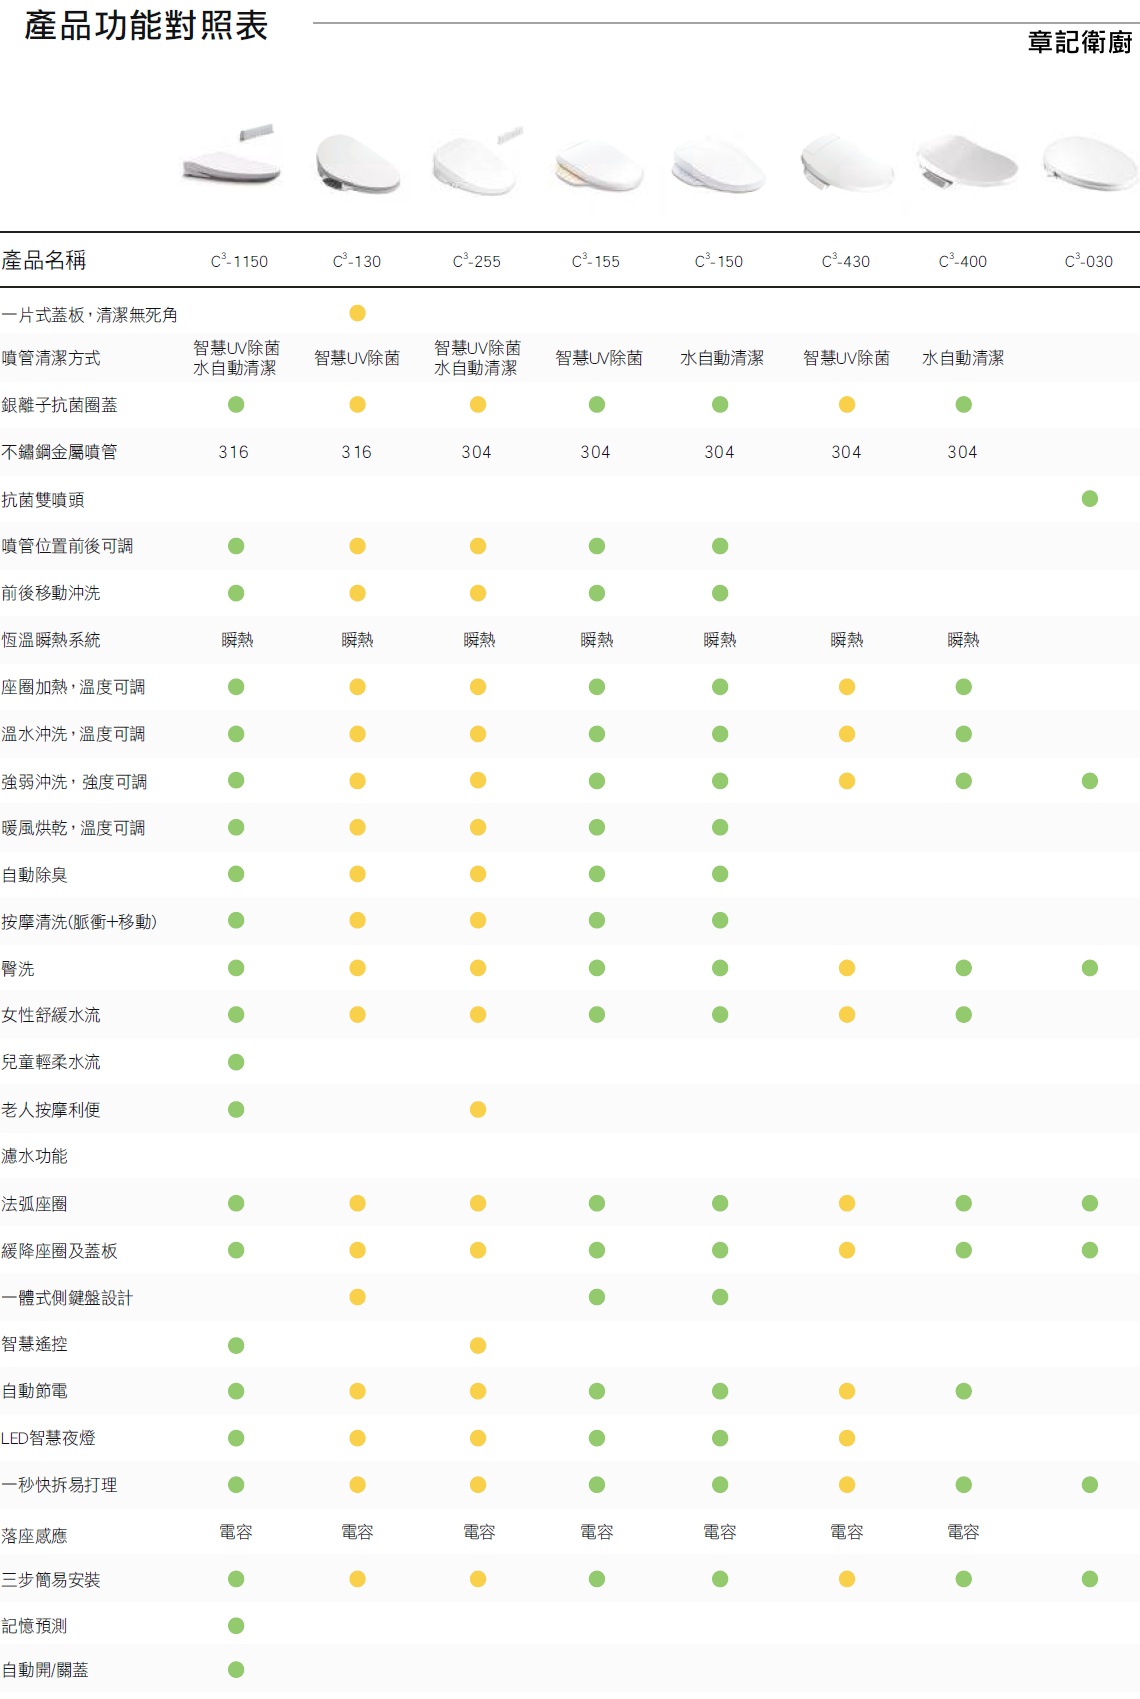Click the 316 value under C³-1150
1140x1699 pixels.
234,452
